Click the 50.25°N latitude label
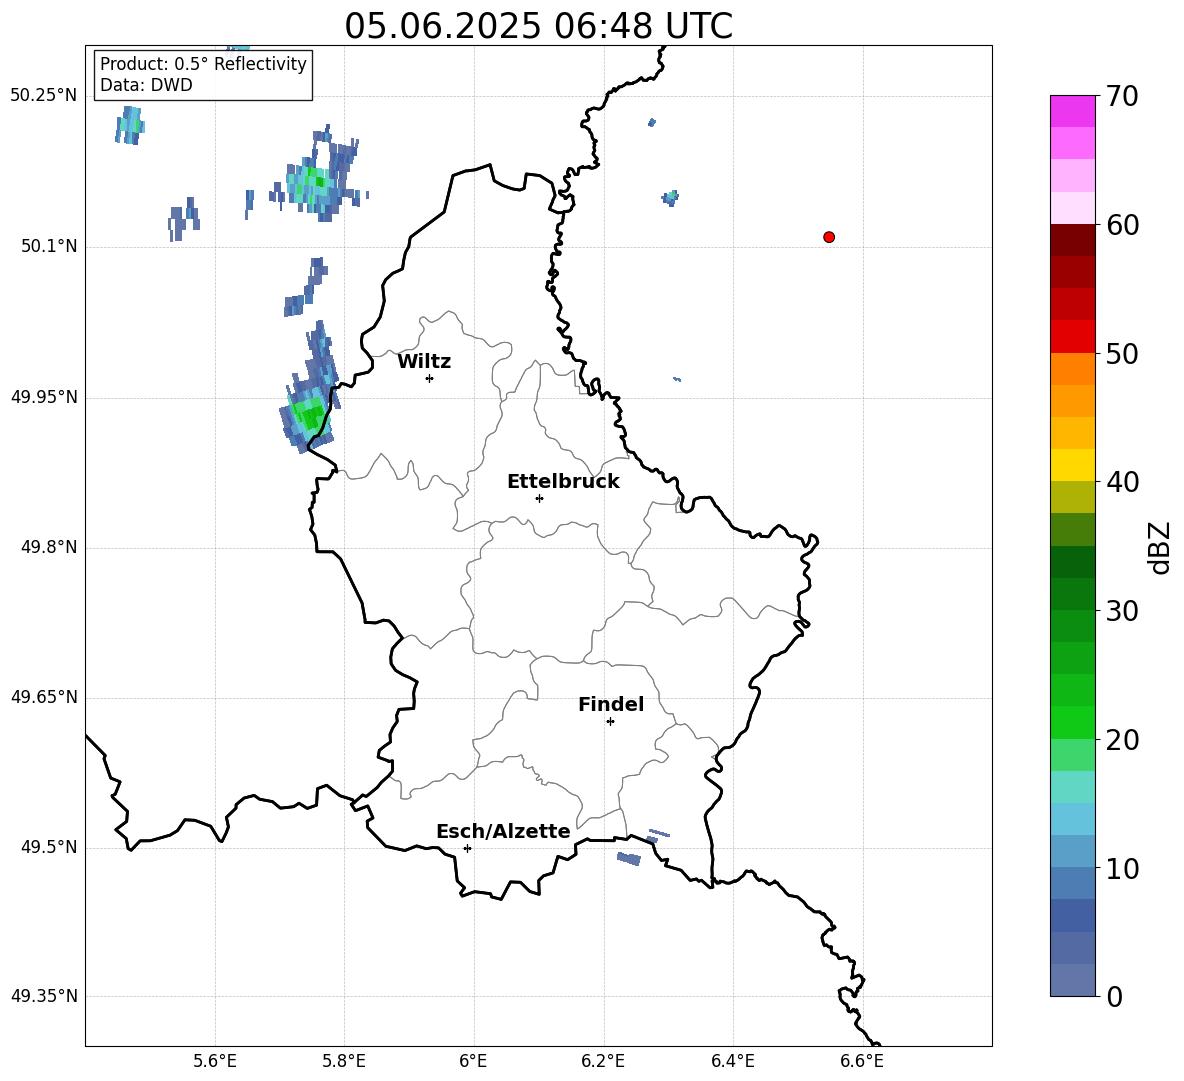 pyautogui.click(x=44, y=96)
